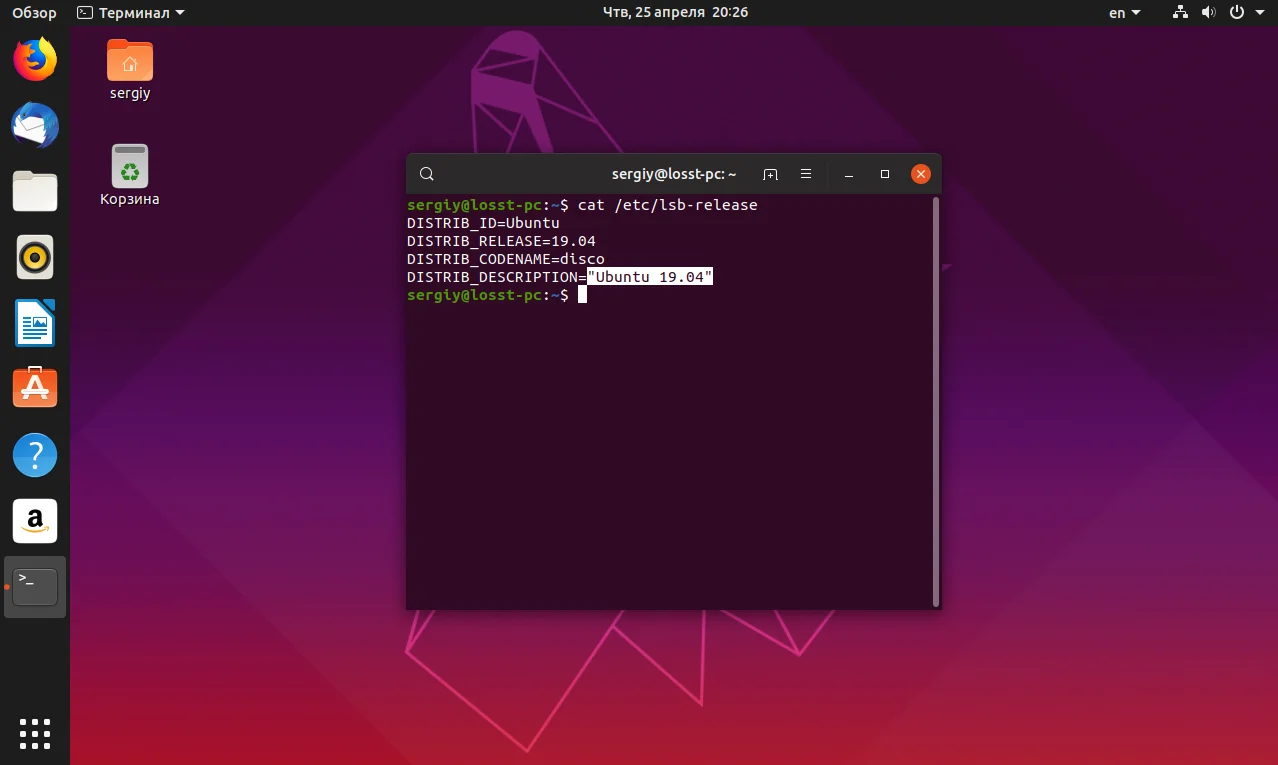Click the Amazon launcher icon
Screen dimensions: 1278x765
click(35, 521)
